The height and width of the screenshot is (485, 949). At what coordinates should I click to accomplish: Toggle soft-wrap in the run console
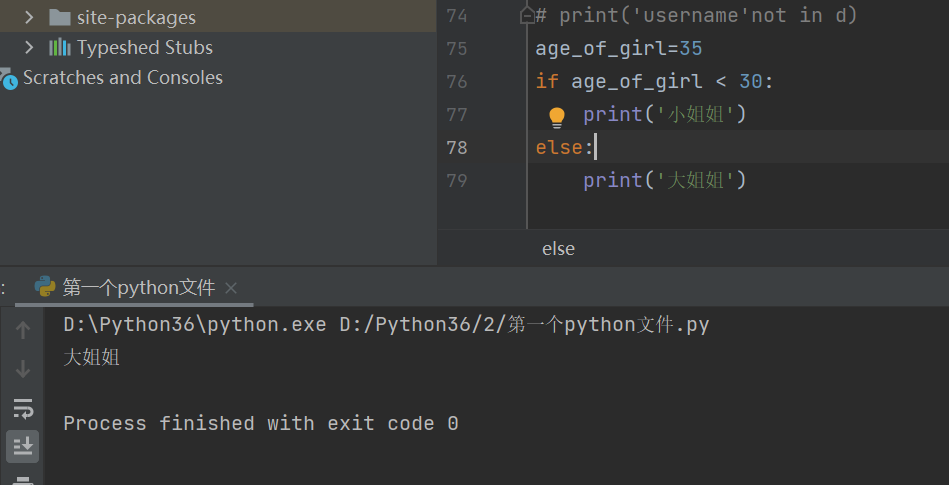[x=24, y=407]
